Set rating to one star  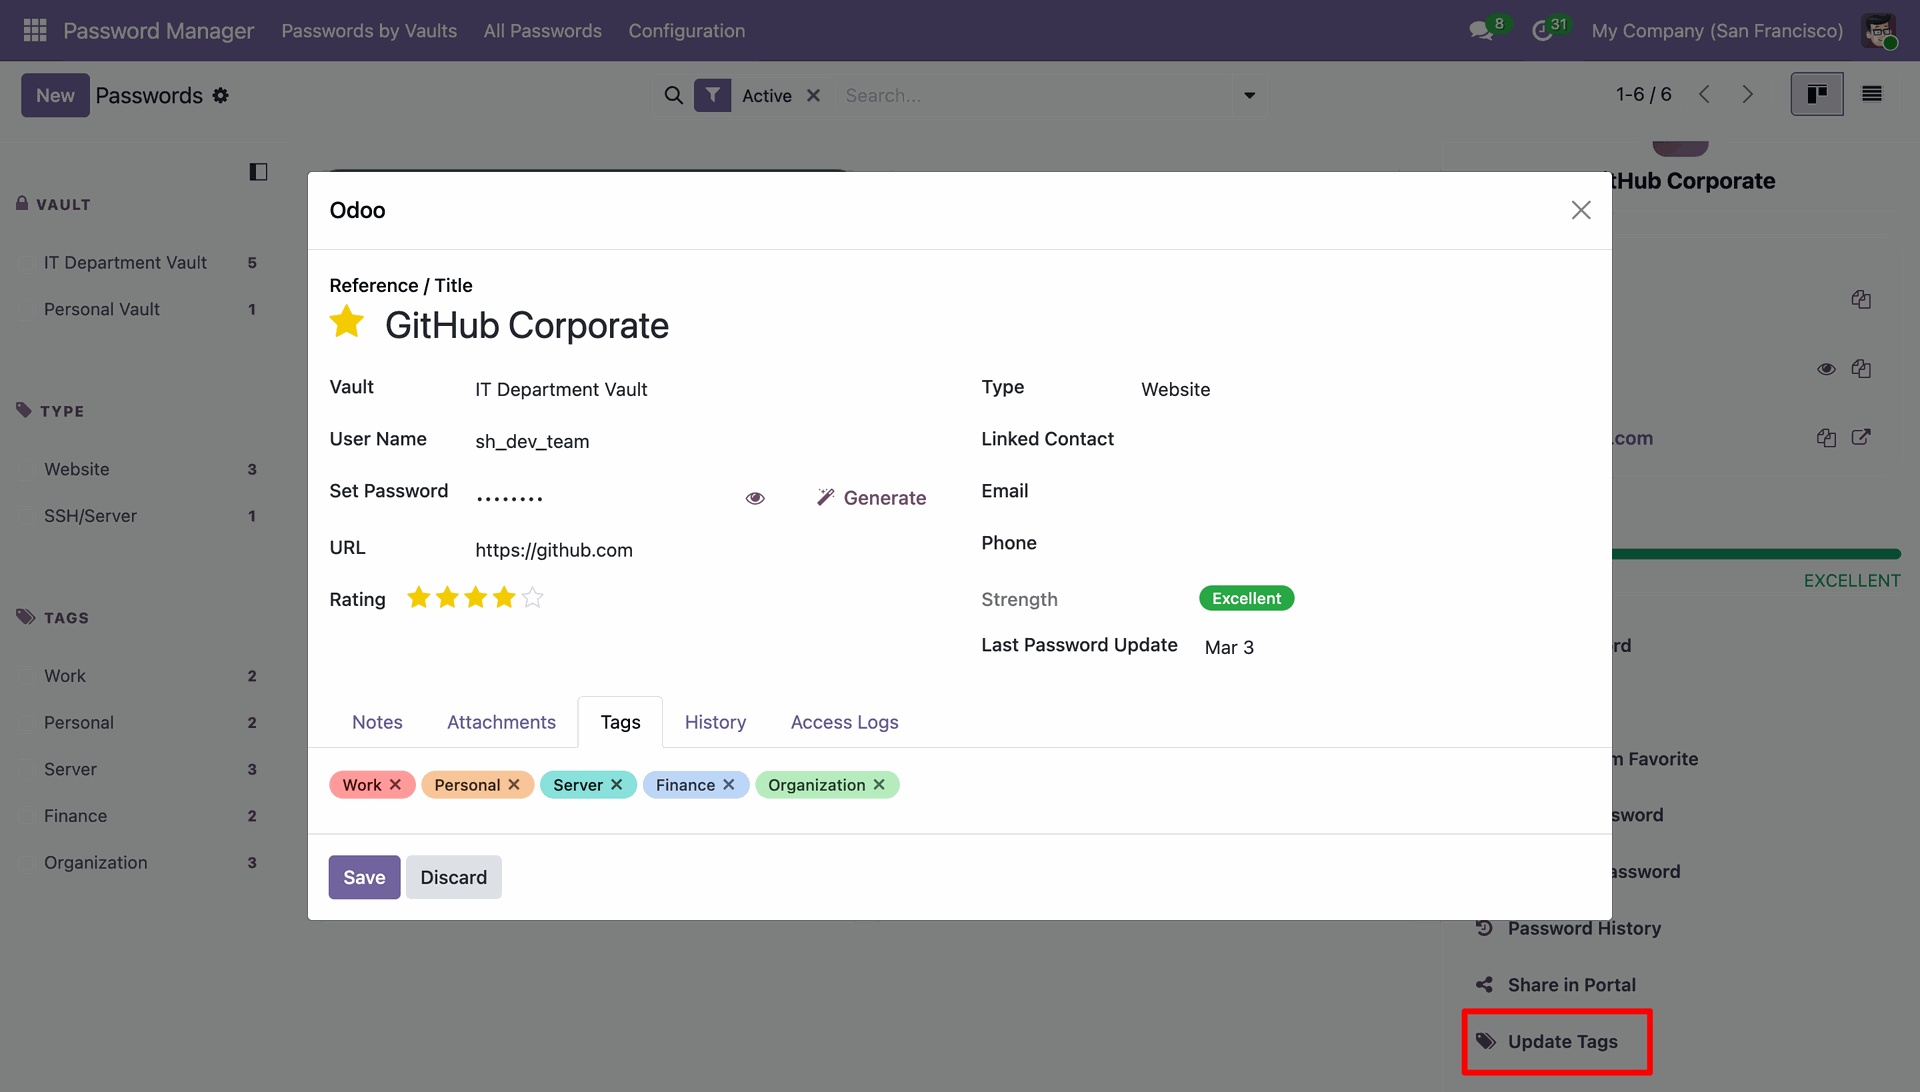419,598
